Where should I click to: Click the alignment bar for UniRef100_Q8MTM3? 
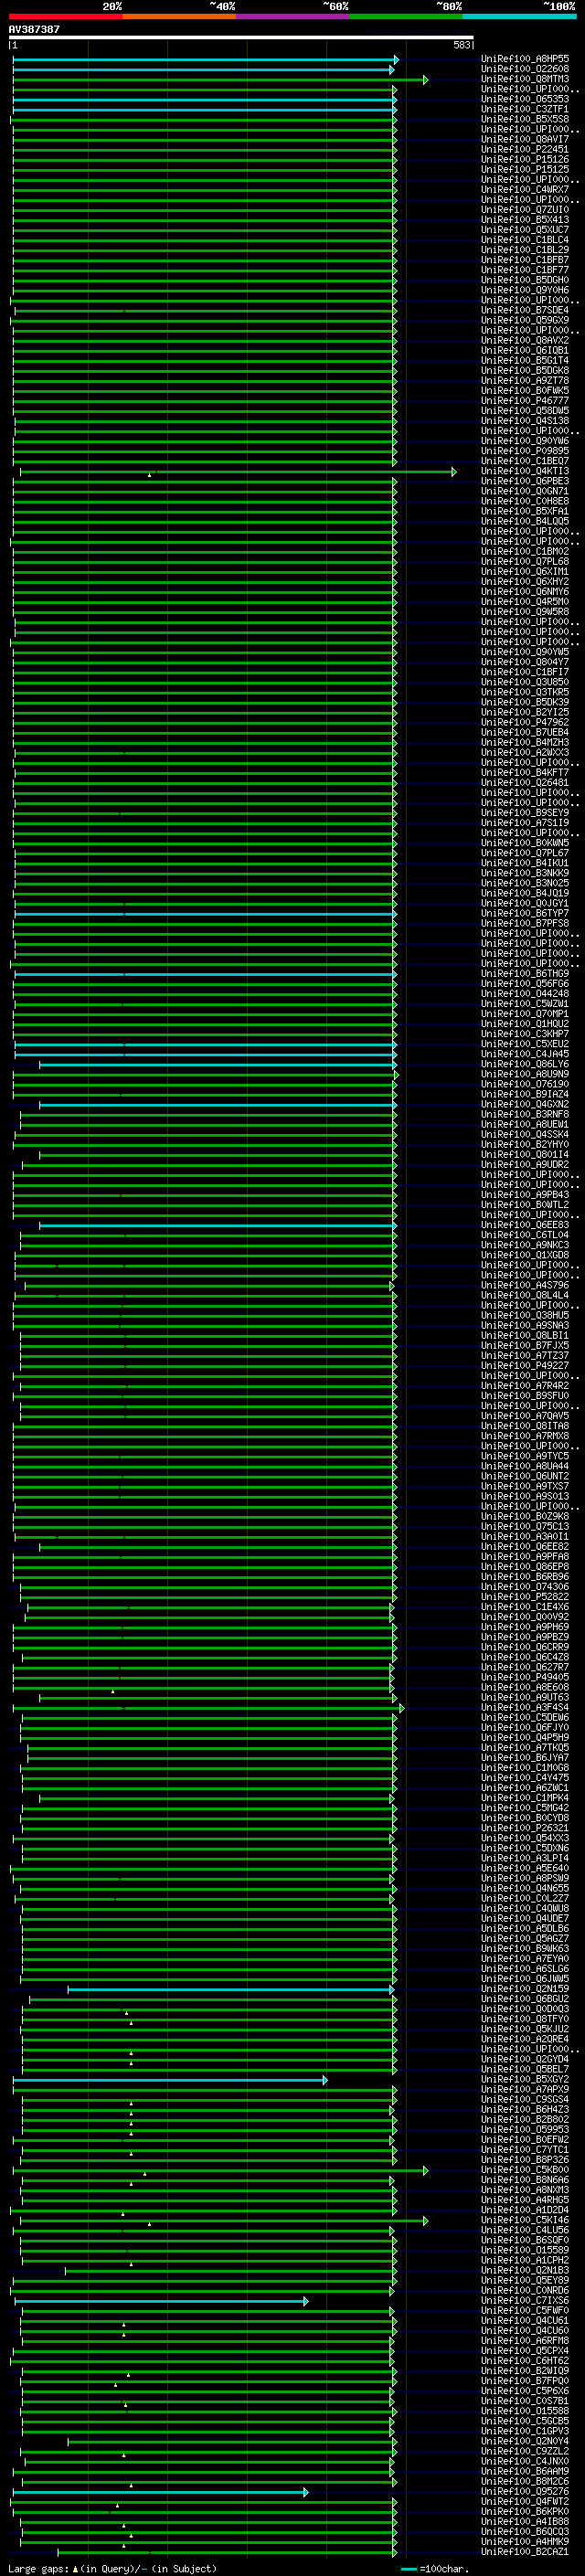pyautogui.click(x=220, y=79)
